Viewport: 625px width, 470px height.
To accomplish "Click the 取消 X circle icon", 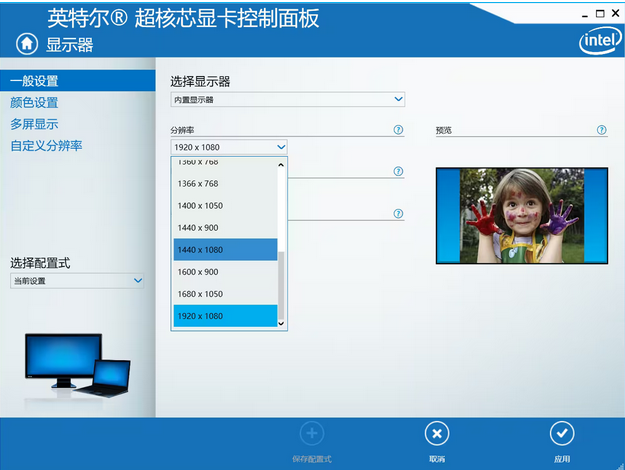I will point(436,433).
